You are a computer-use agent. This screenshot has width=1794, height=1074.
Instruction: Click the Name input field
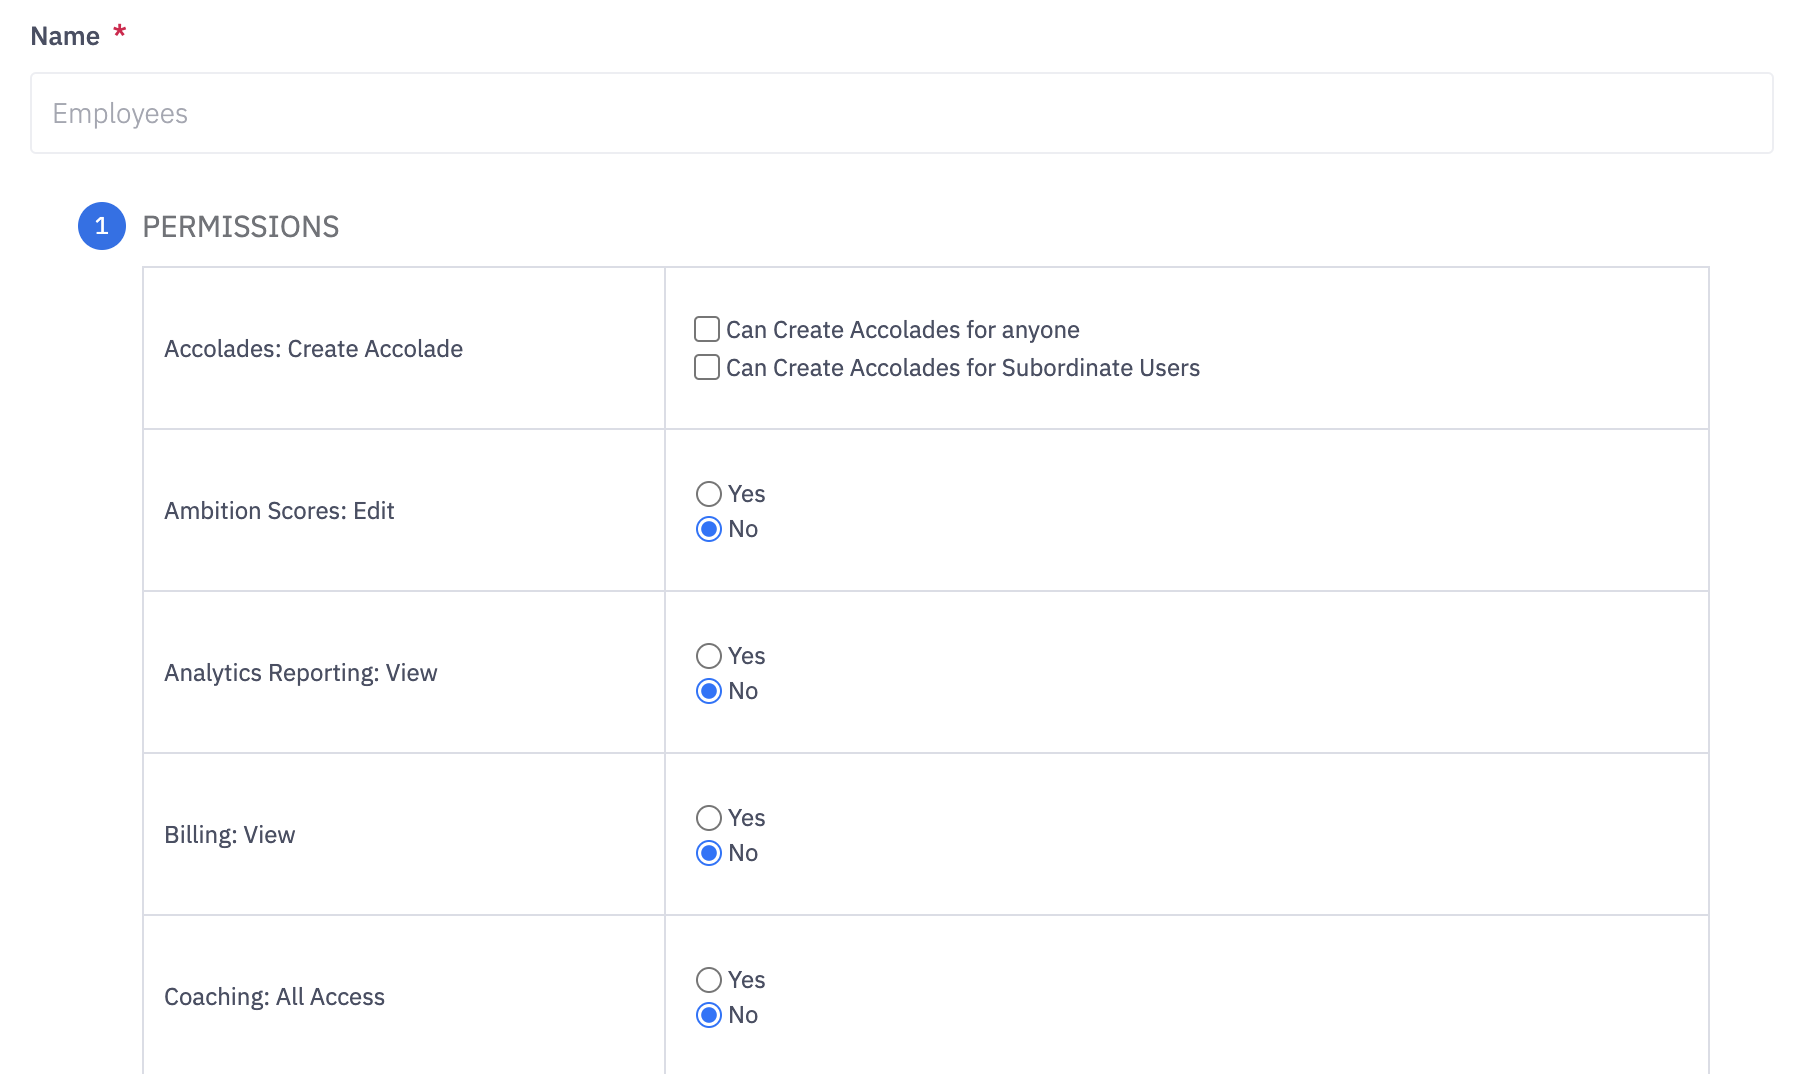click(x=900, y=113)
